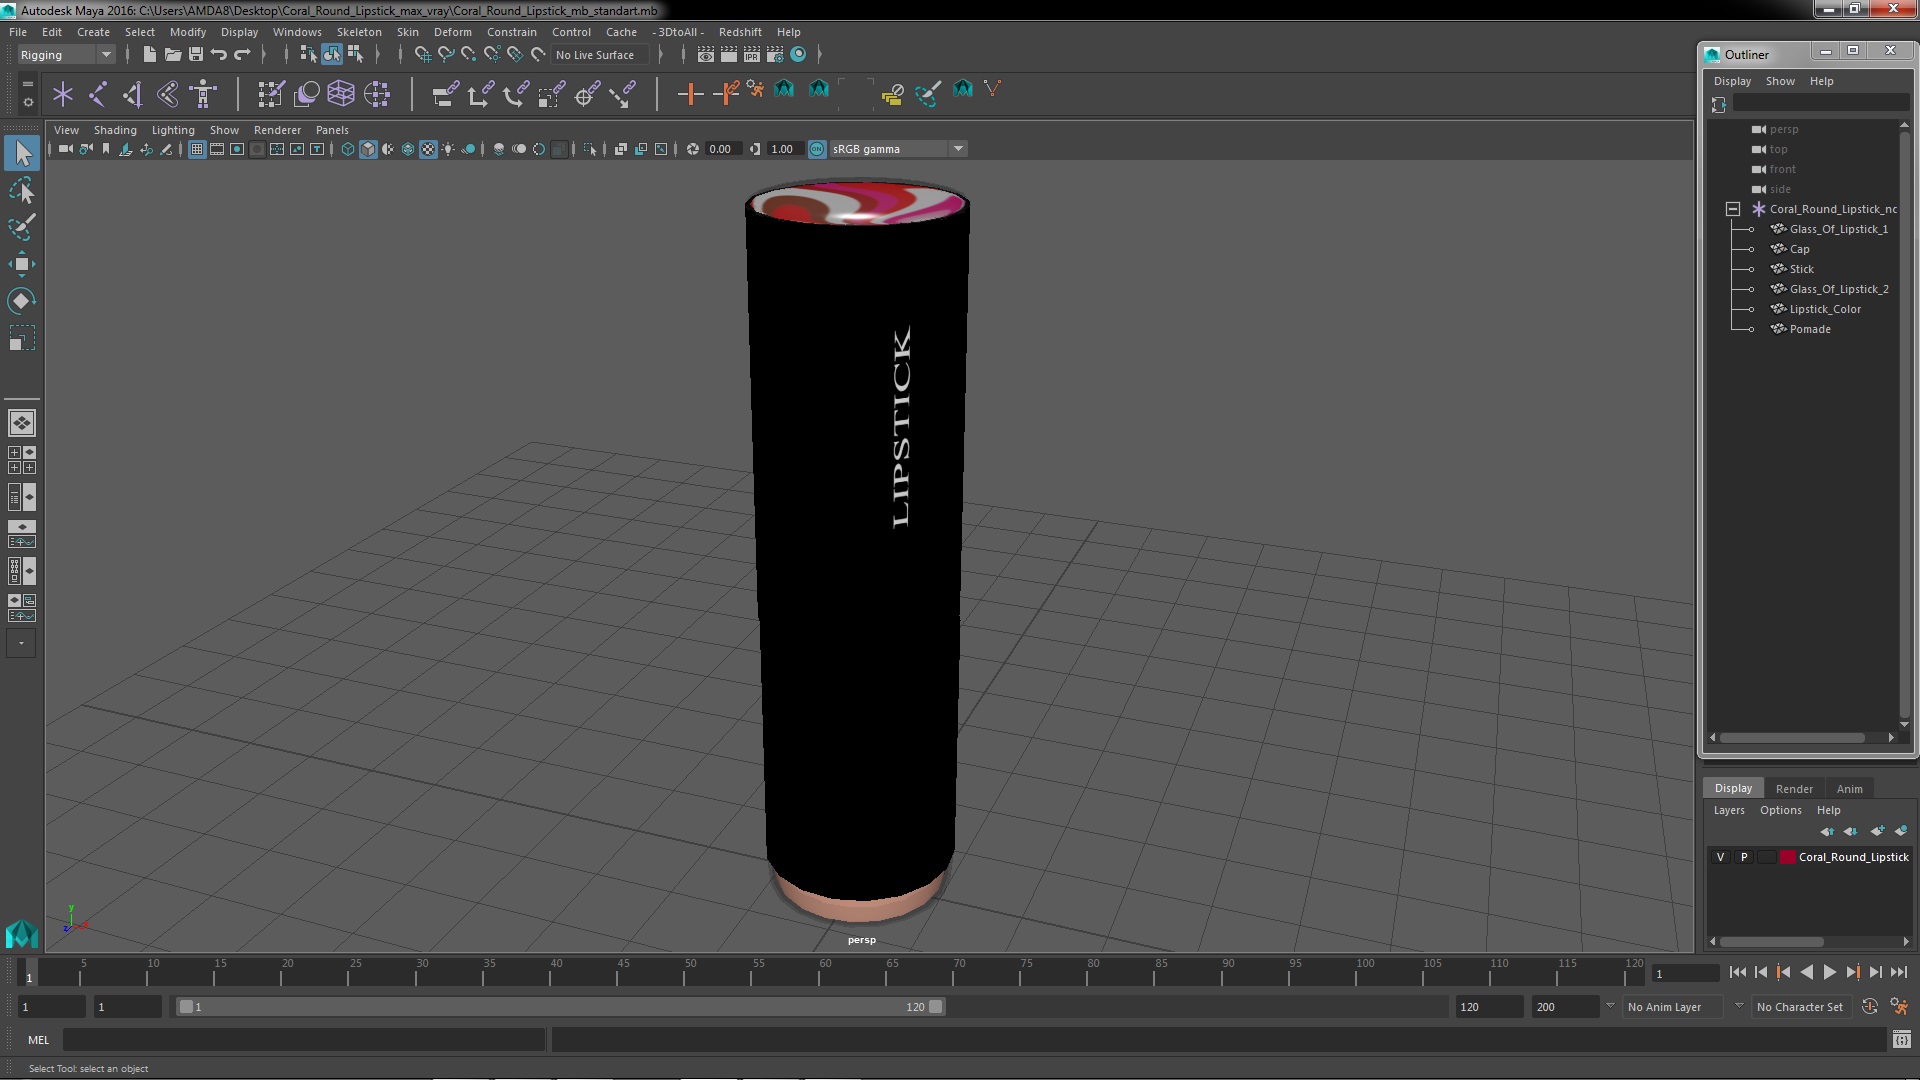Open the Deform menu
Screen dimensions: 1920x1080
452,32
